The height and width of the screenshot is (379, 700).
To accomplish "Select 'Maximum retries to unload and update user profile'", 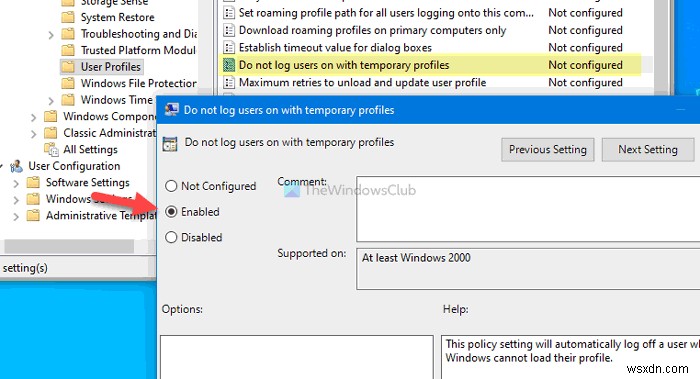I will click(362, 82).
